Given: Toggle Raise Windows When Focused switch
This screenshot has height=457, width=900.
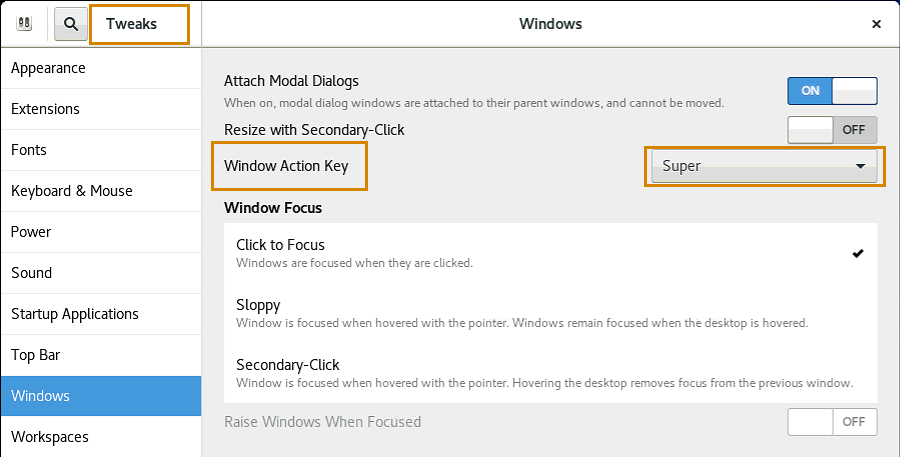Looking at the screenshot, I should (832, 422).
